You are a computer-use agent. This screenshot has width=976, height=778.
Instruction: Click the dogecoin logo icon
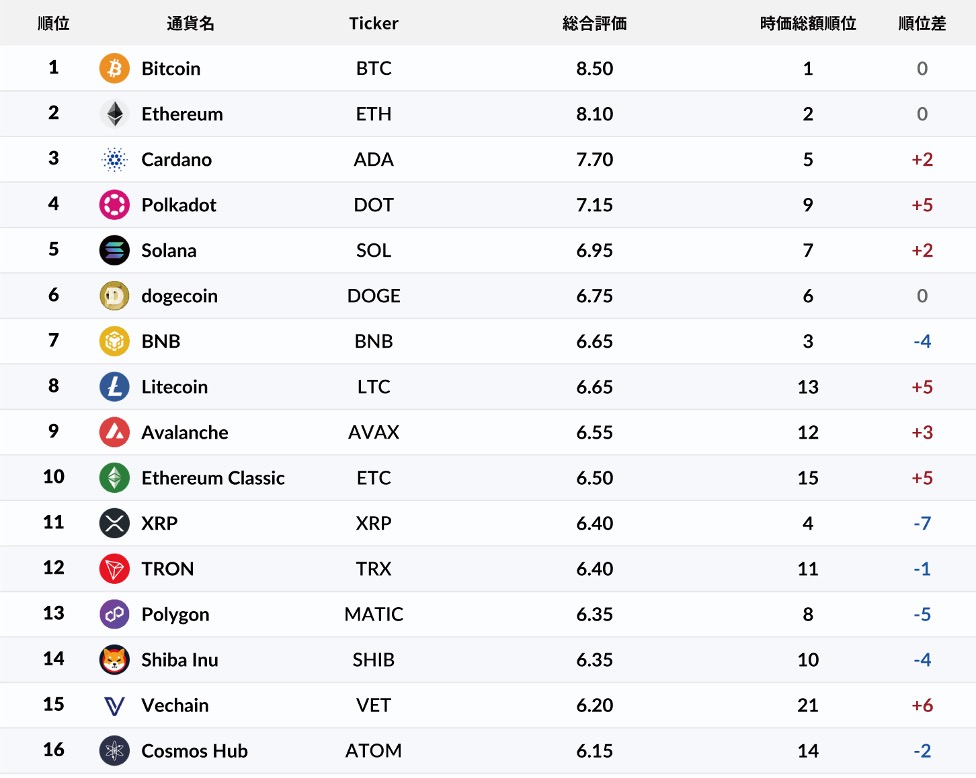pos(115,296)
